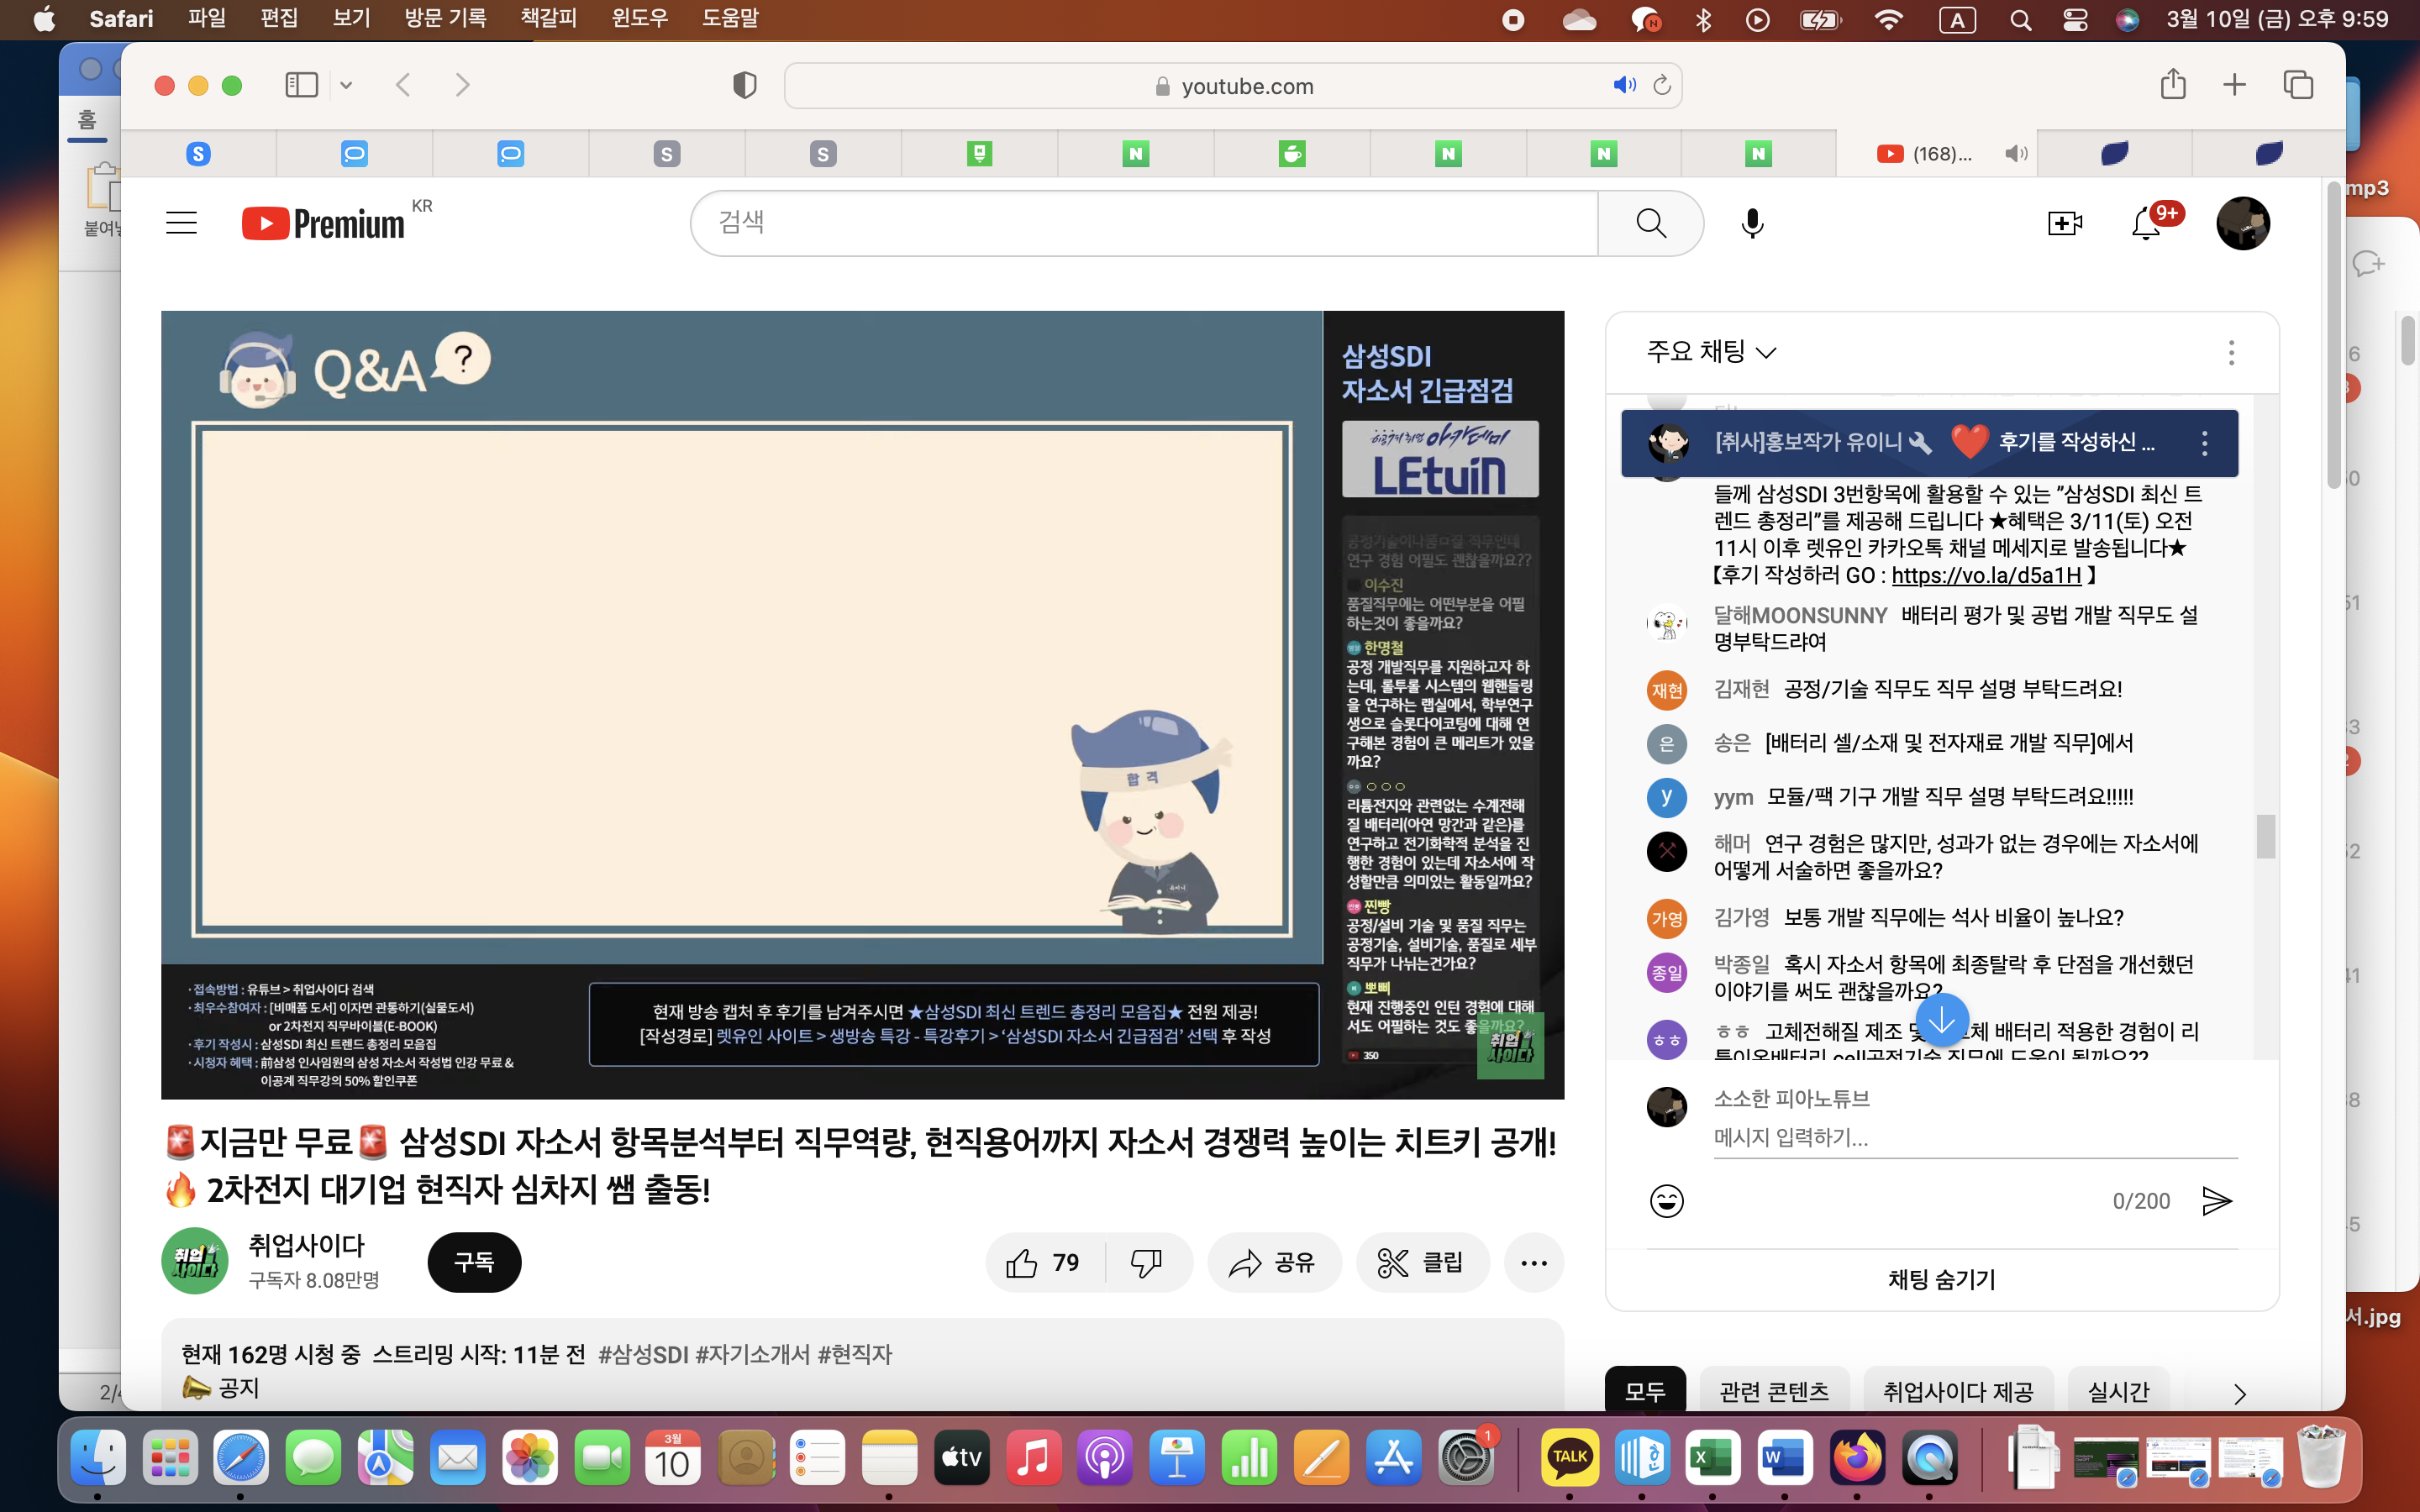Like the video with thumbs up
The width and height of the screenshot is (2420, 1512).
pyautogui.click(x=1043, y=1263)
